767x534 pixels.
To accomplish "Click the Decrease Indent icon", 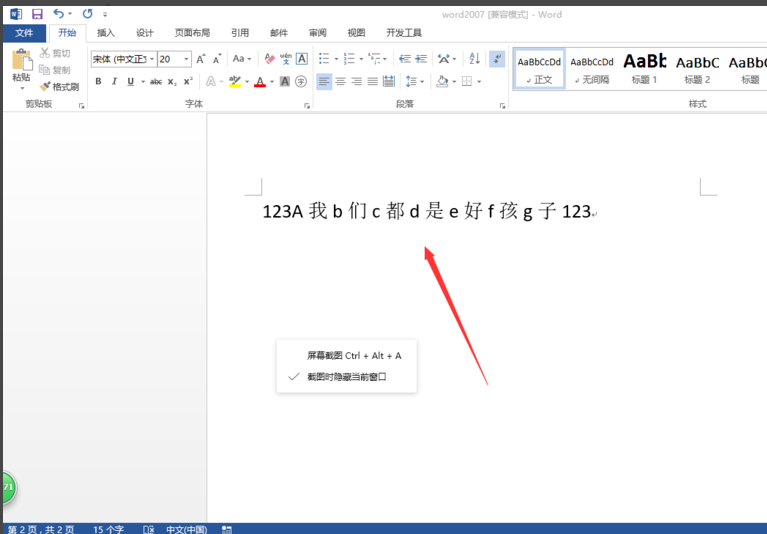I will pyautogui.click(x=405, y=59).
